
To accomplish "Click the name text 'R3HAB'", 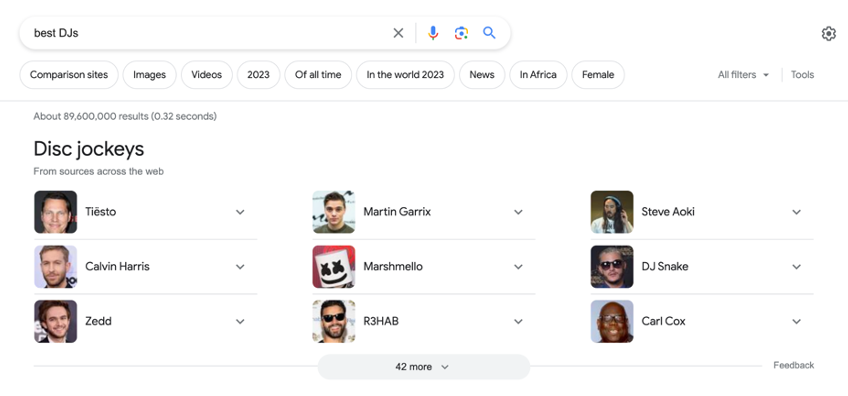I will click(x=381, y=321).
